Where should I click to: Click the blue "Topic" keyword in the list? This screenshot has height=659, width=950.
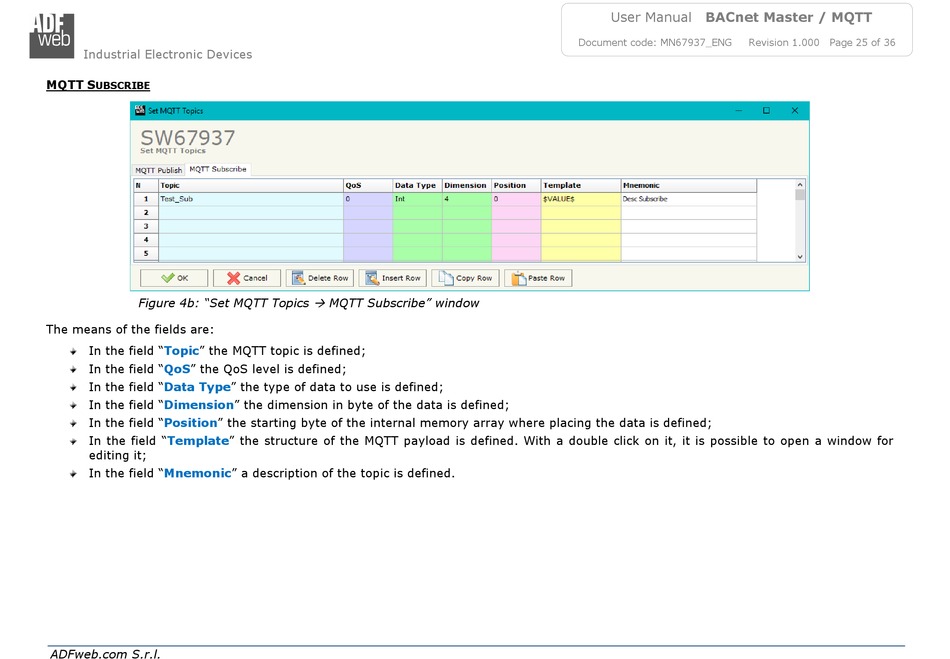click(182, 351)
